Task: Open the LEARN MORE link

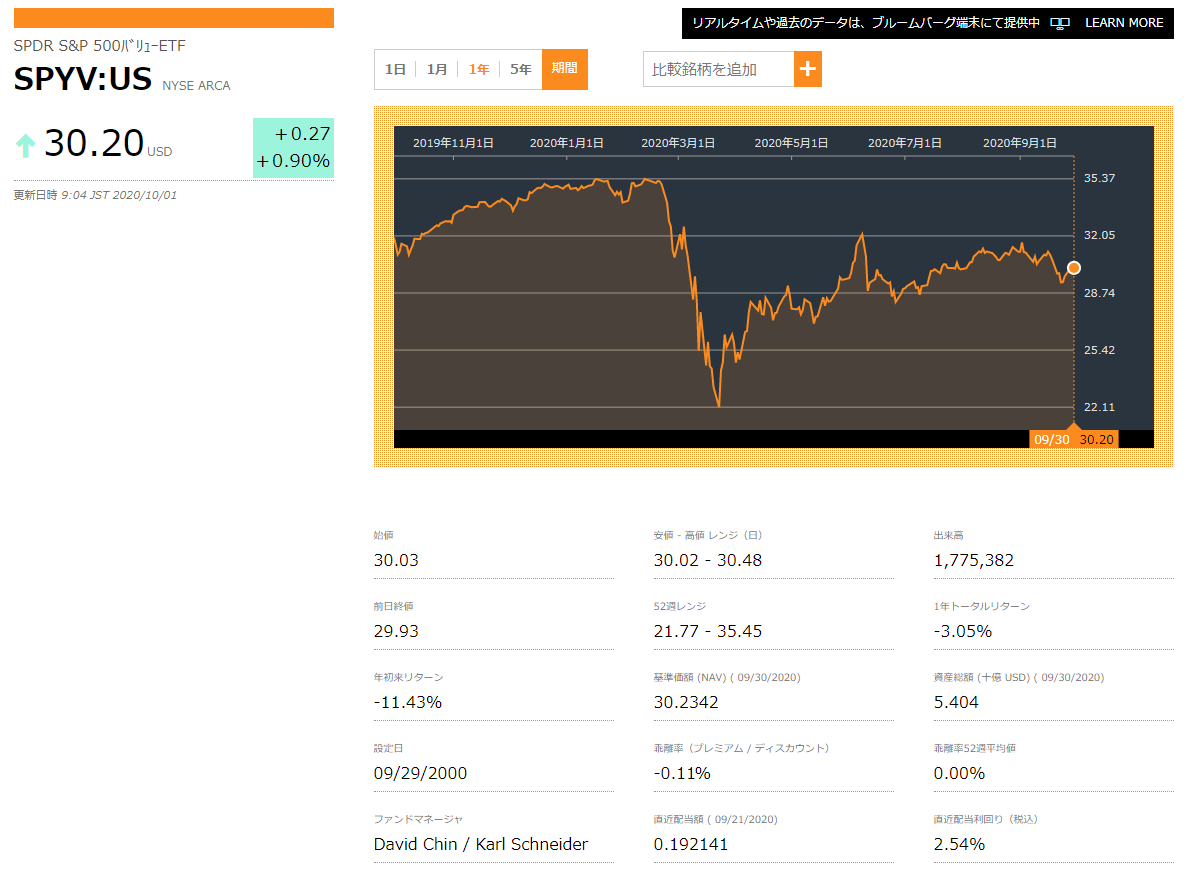Action: [1124, 23]
